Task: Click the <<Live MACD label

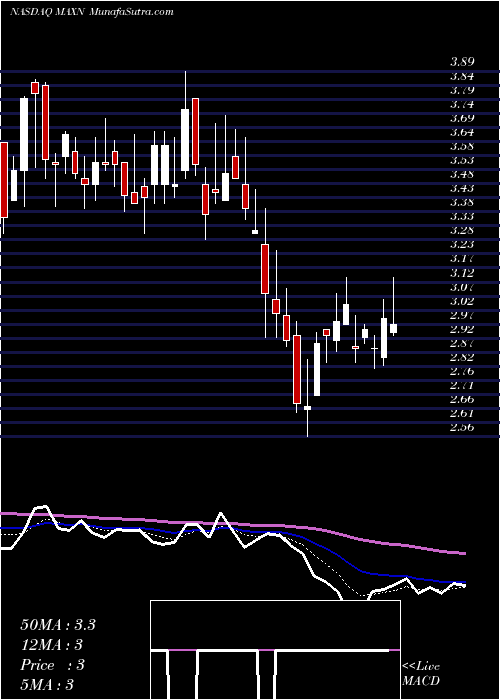Action: (x=421, y=674)
